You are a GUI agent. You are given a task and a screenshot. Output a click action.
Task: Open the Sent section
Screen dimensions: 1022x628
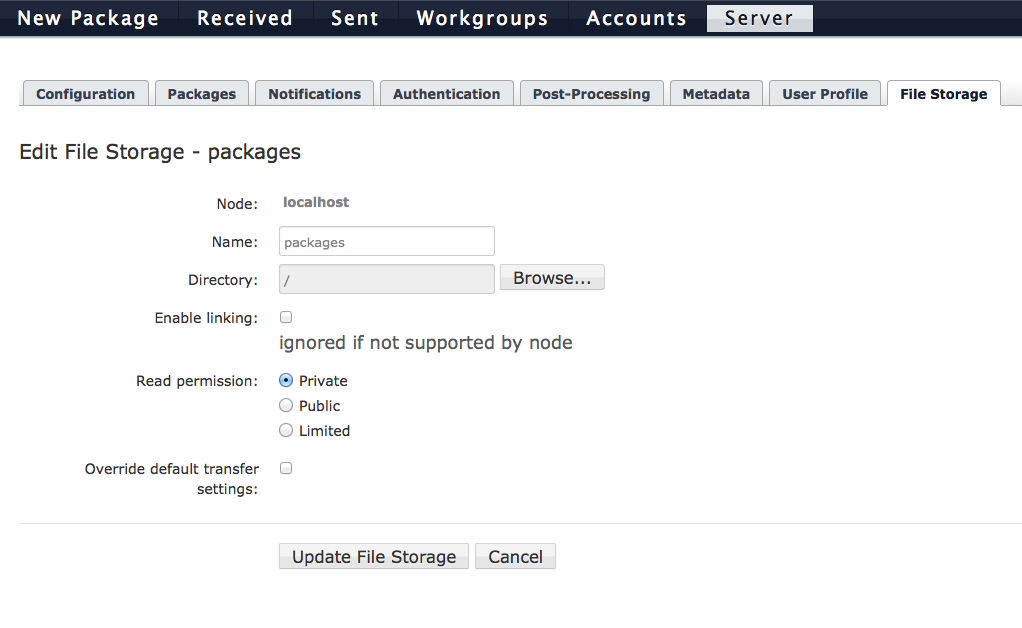355,18
